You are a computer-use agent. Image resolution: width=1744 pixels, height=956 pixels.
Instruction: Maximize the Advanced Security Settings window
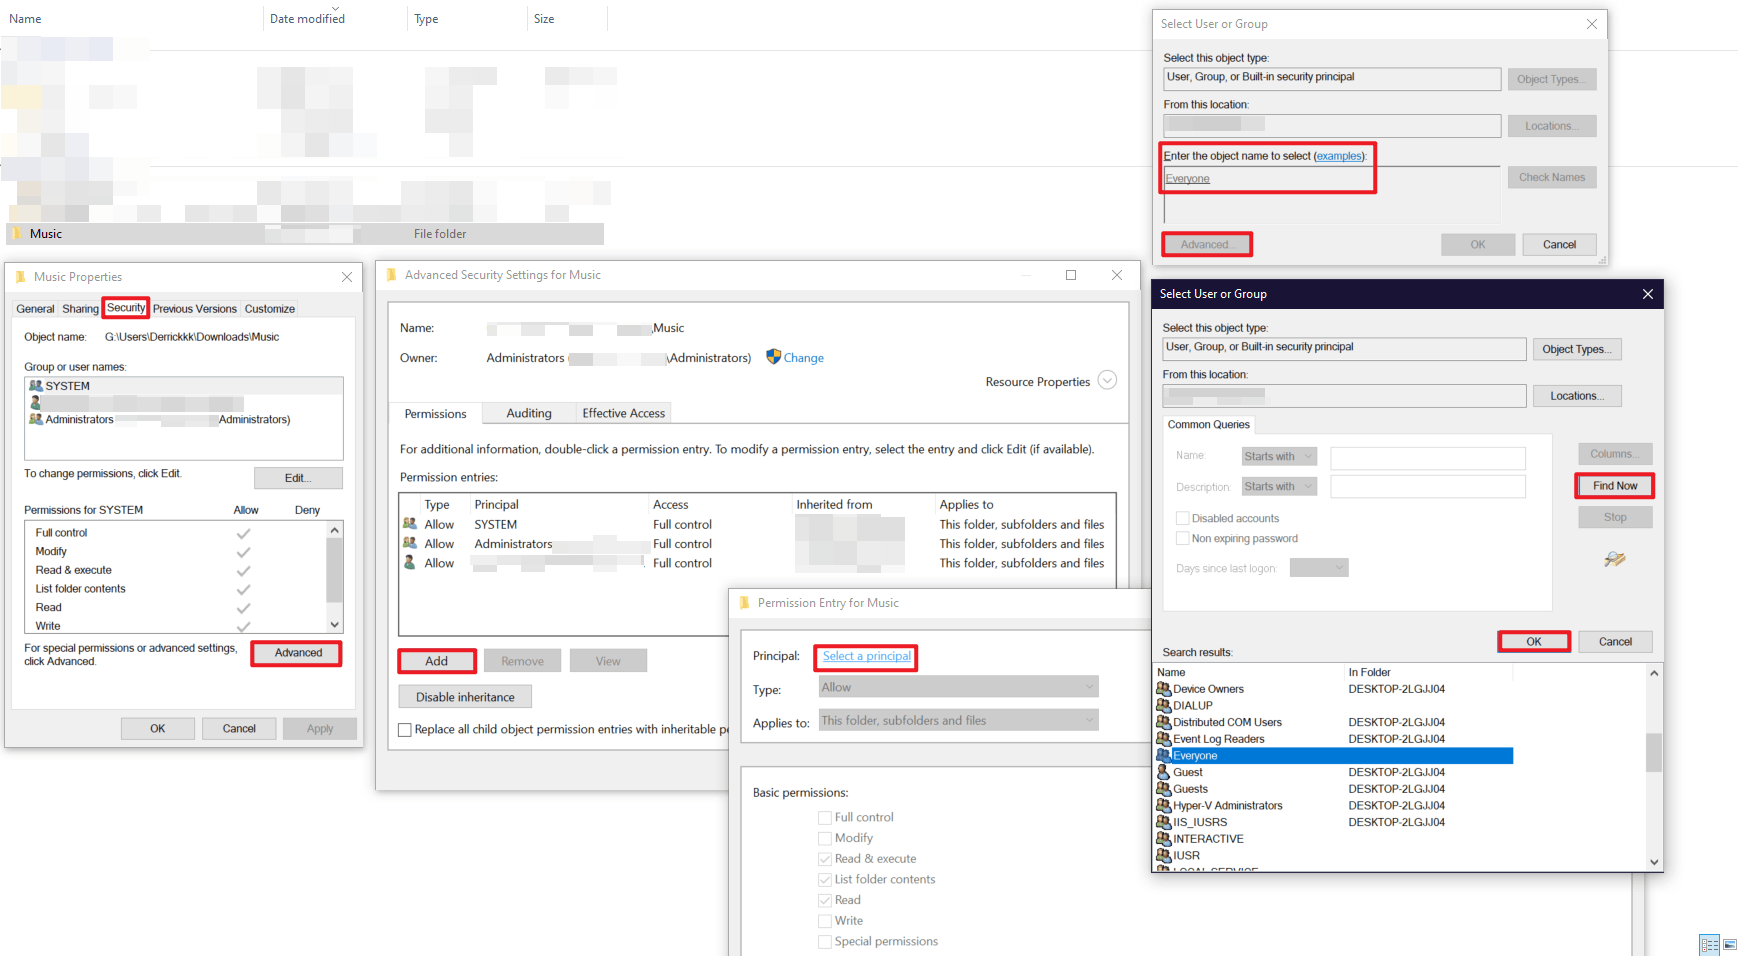click(1071, 275)
